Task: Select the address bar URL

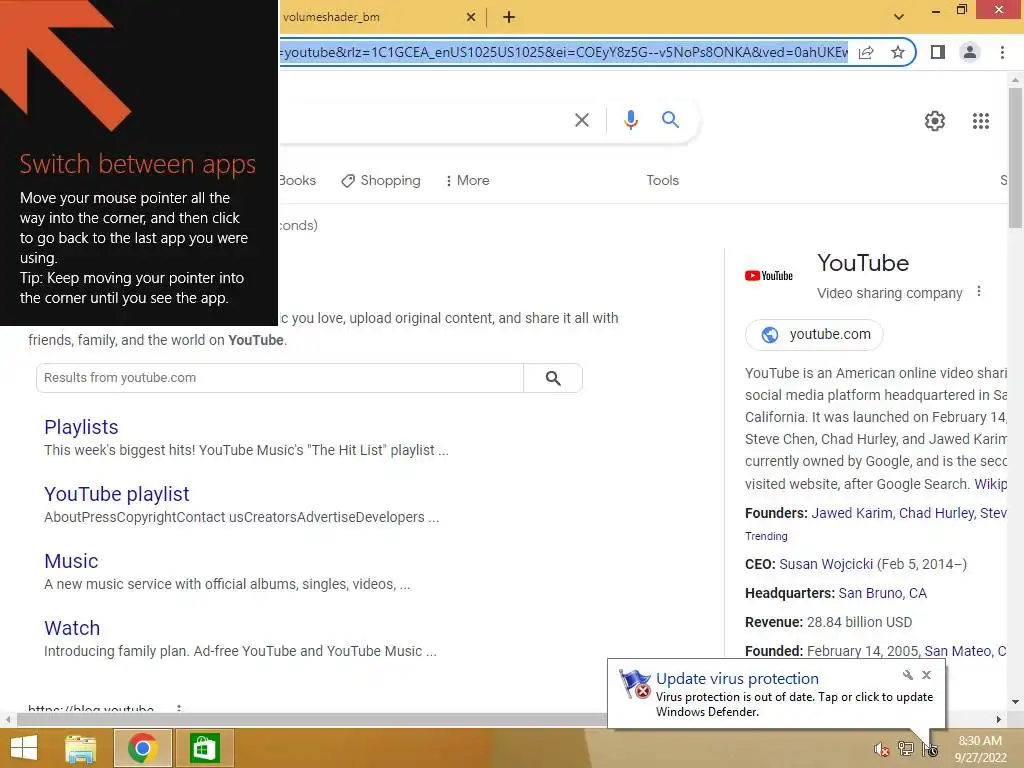Action: pos(564,52)
